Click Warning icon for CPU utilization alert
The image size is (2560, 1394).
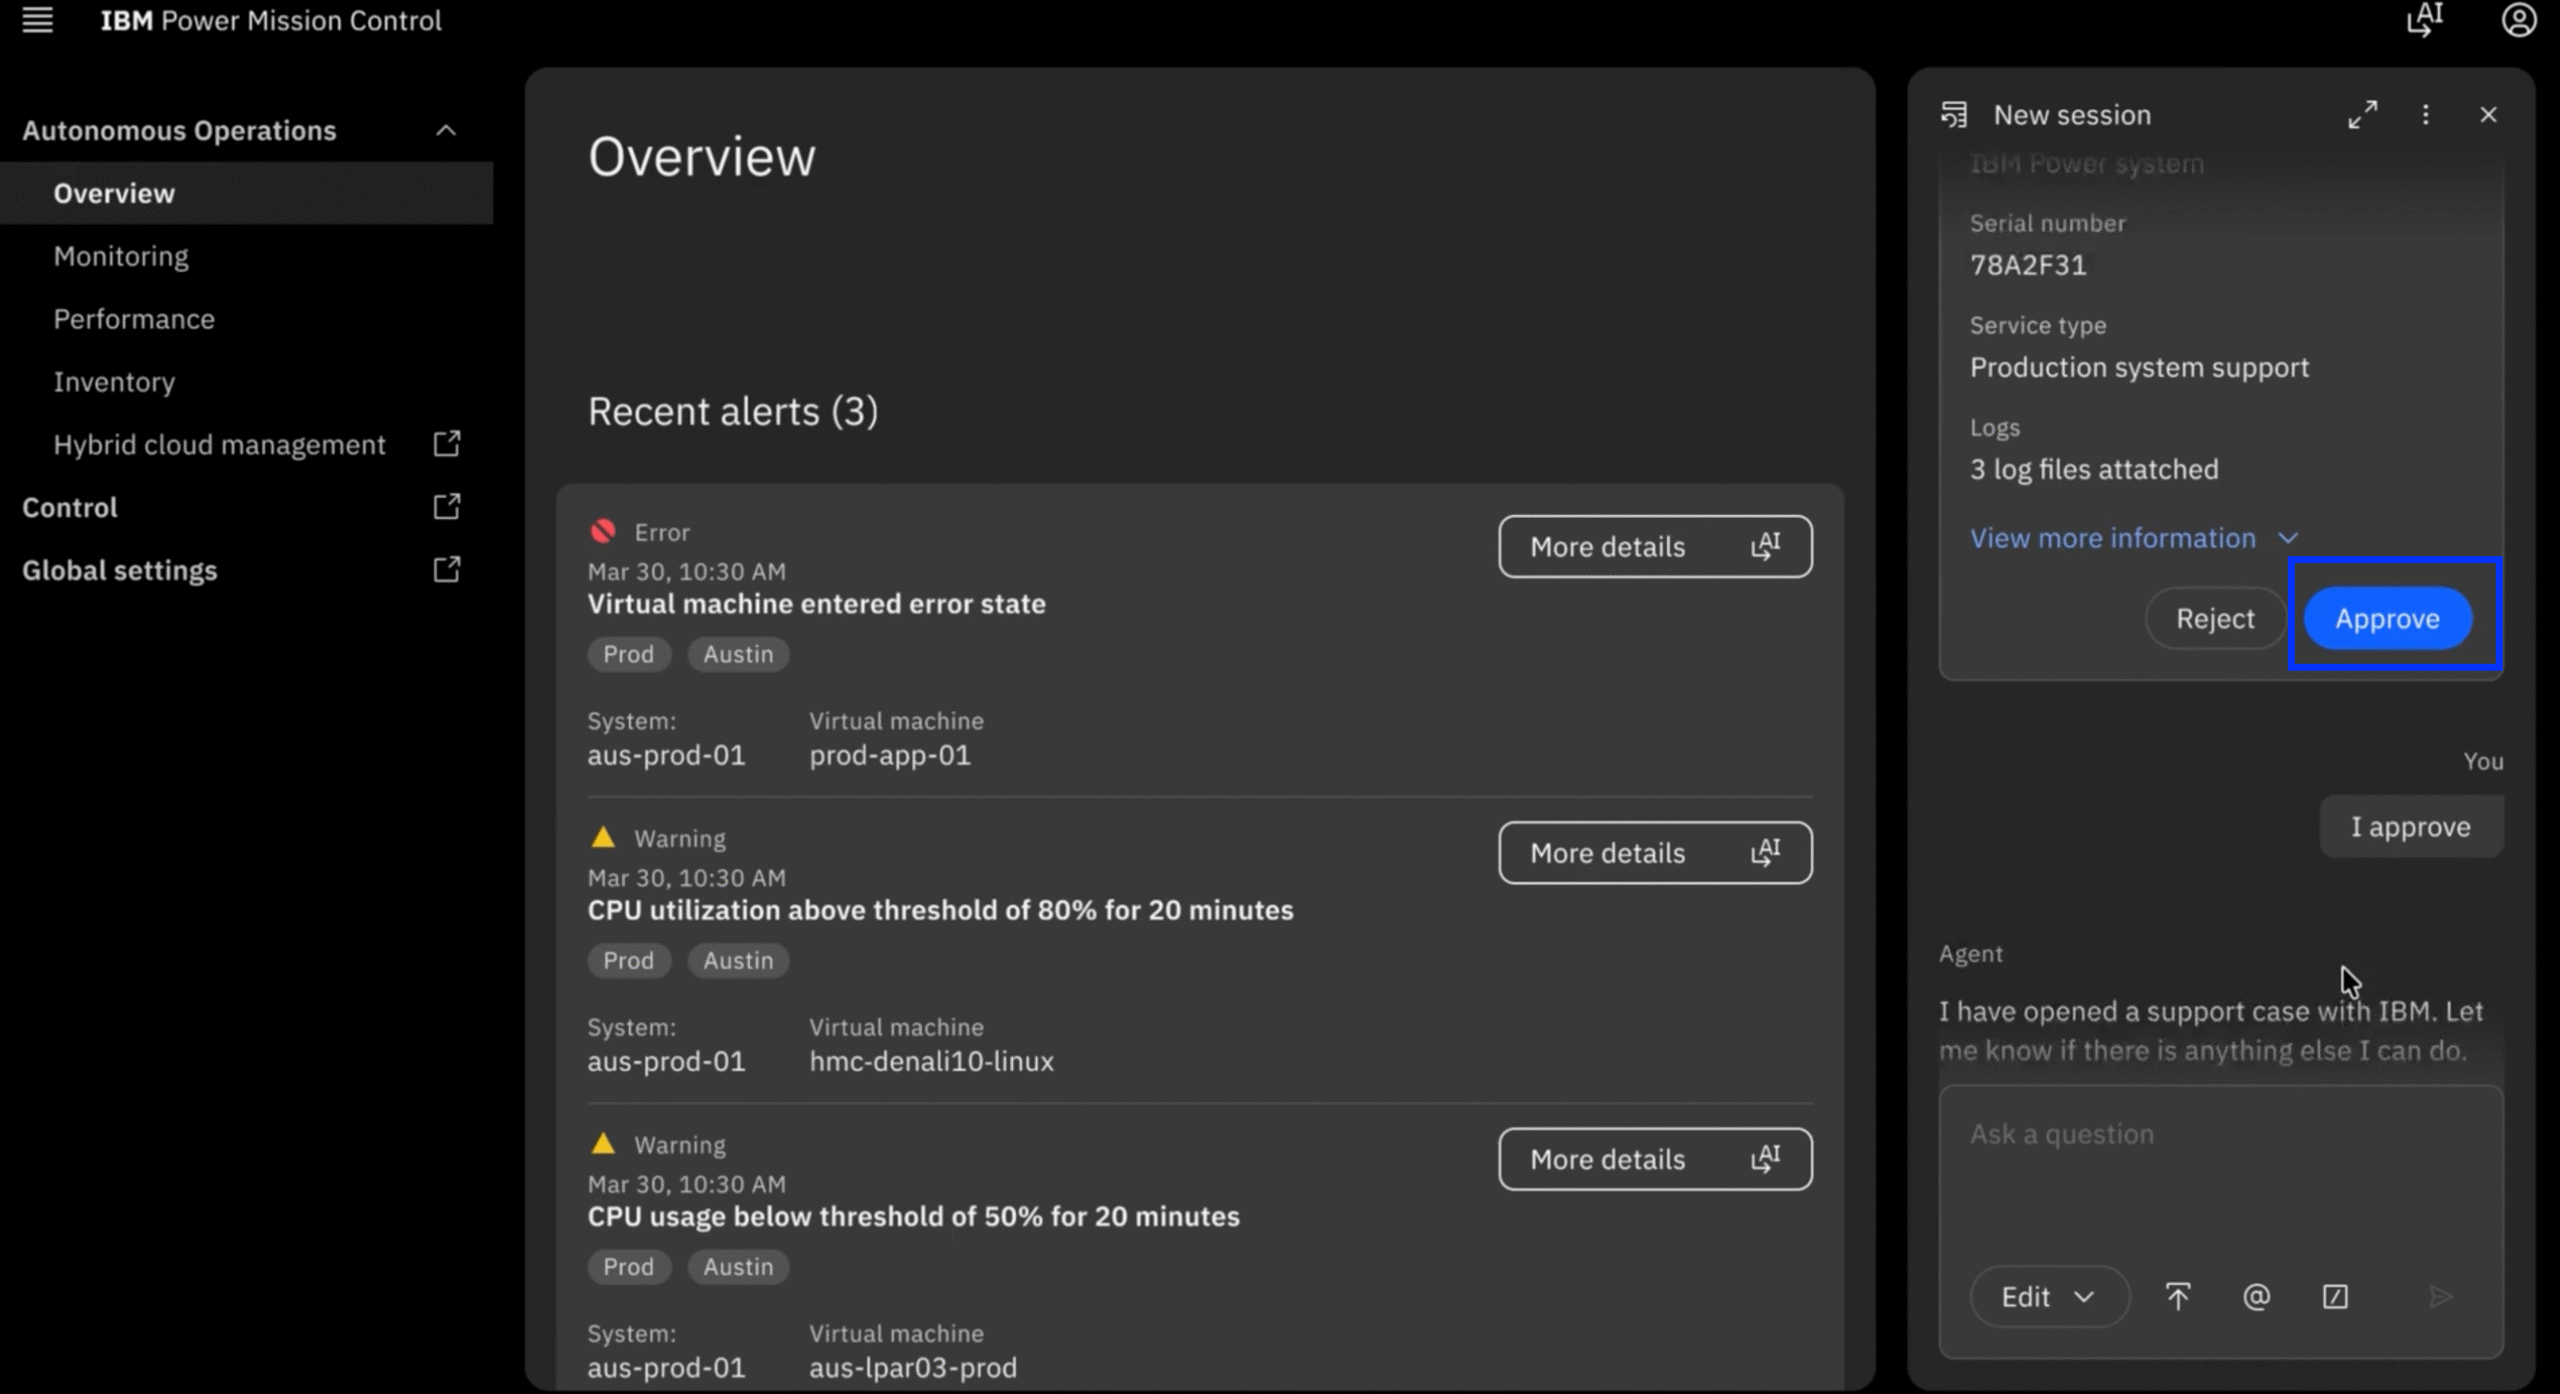pos(603,837)
